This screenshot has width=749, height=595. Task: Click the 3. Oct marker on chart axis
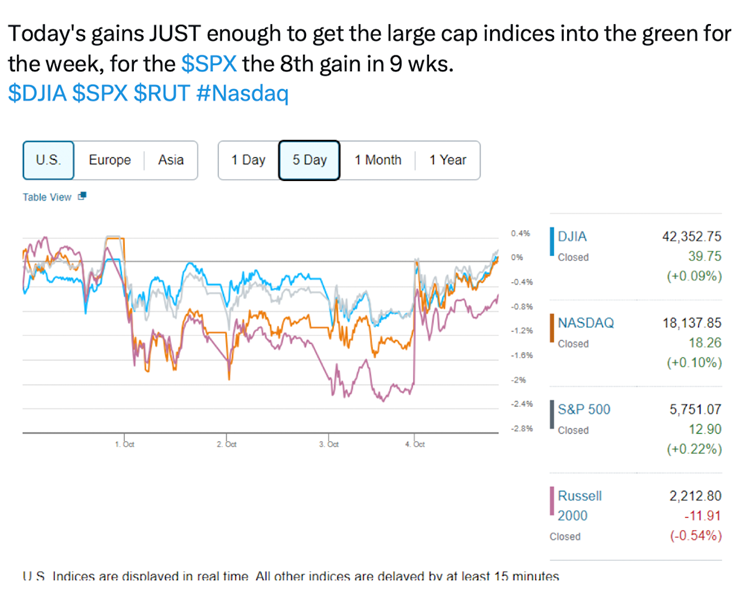325,442
